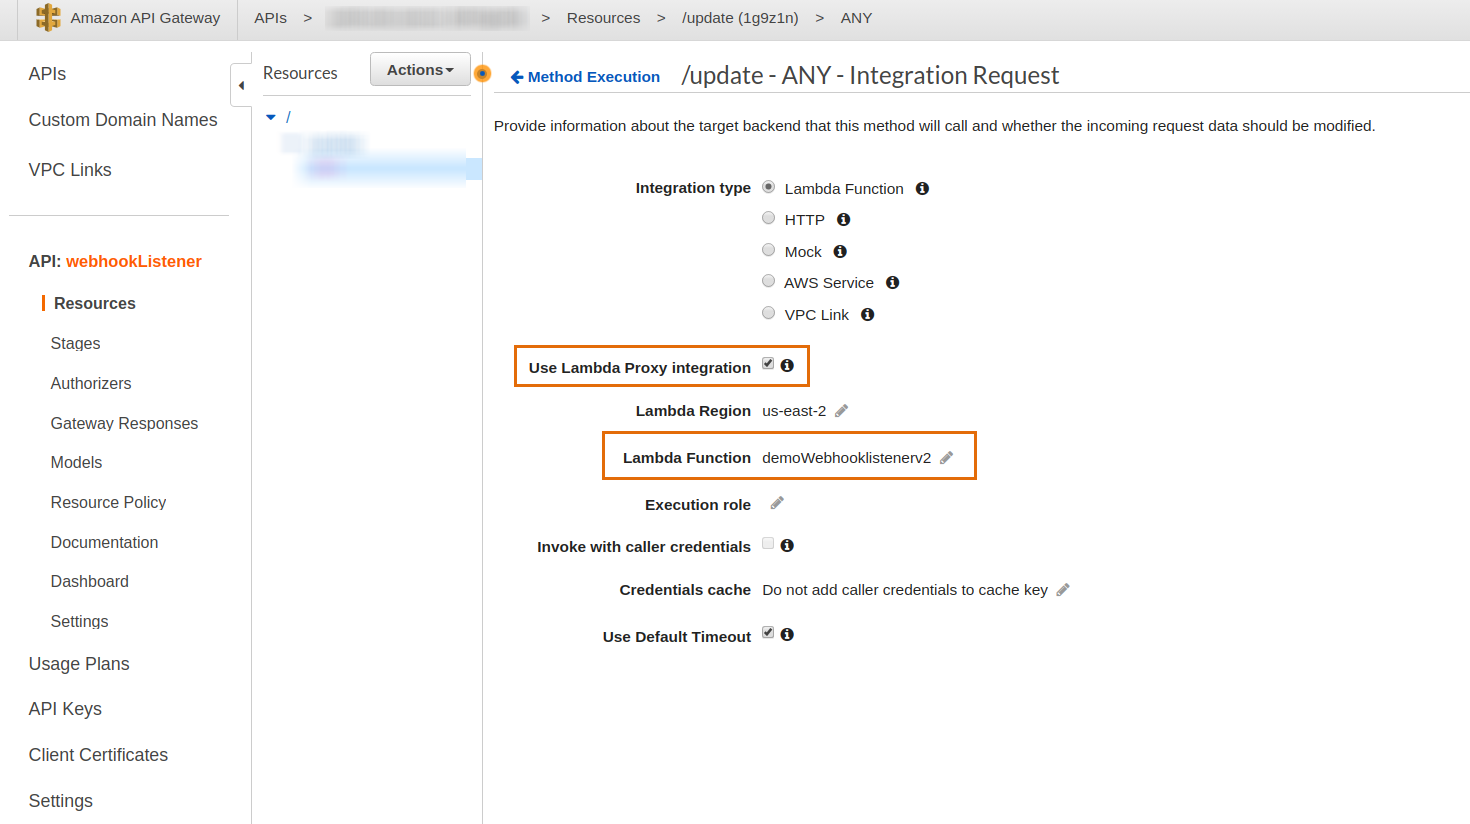Click Resources breadcrumb in top bar

[603, 18]
